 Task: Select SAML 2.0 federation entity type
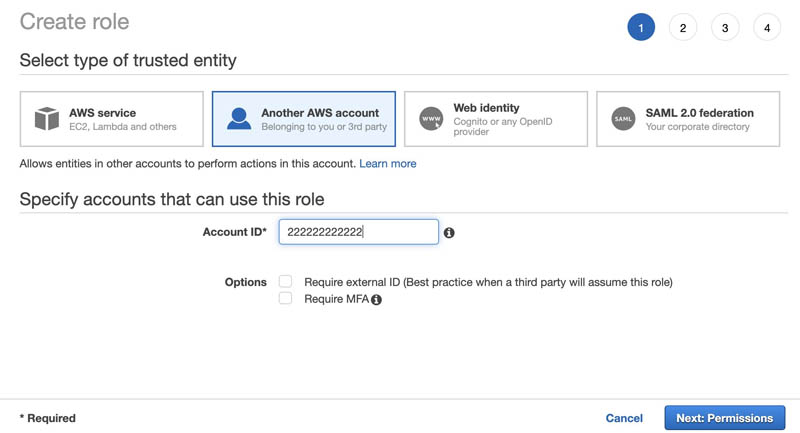(x=688, y=119)
